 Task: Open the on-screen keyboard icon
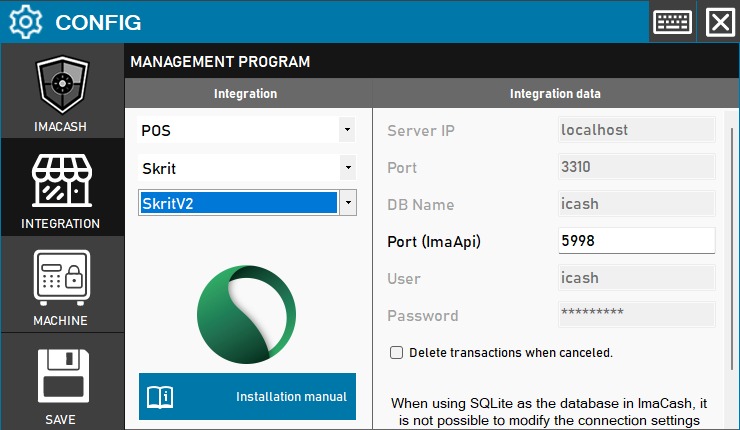[672, 22]
